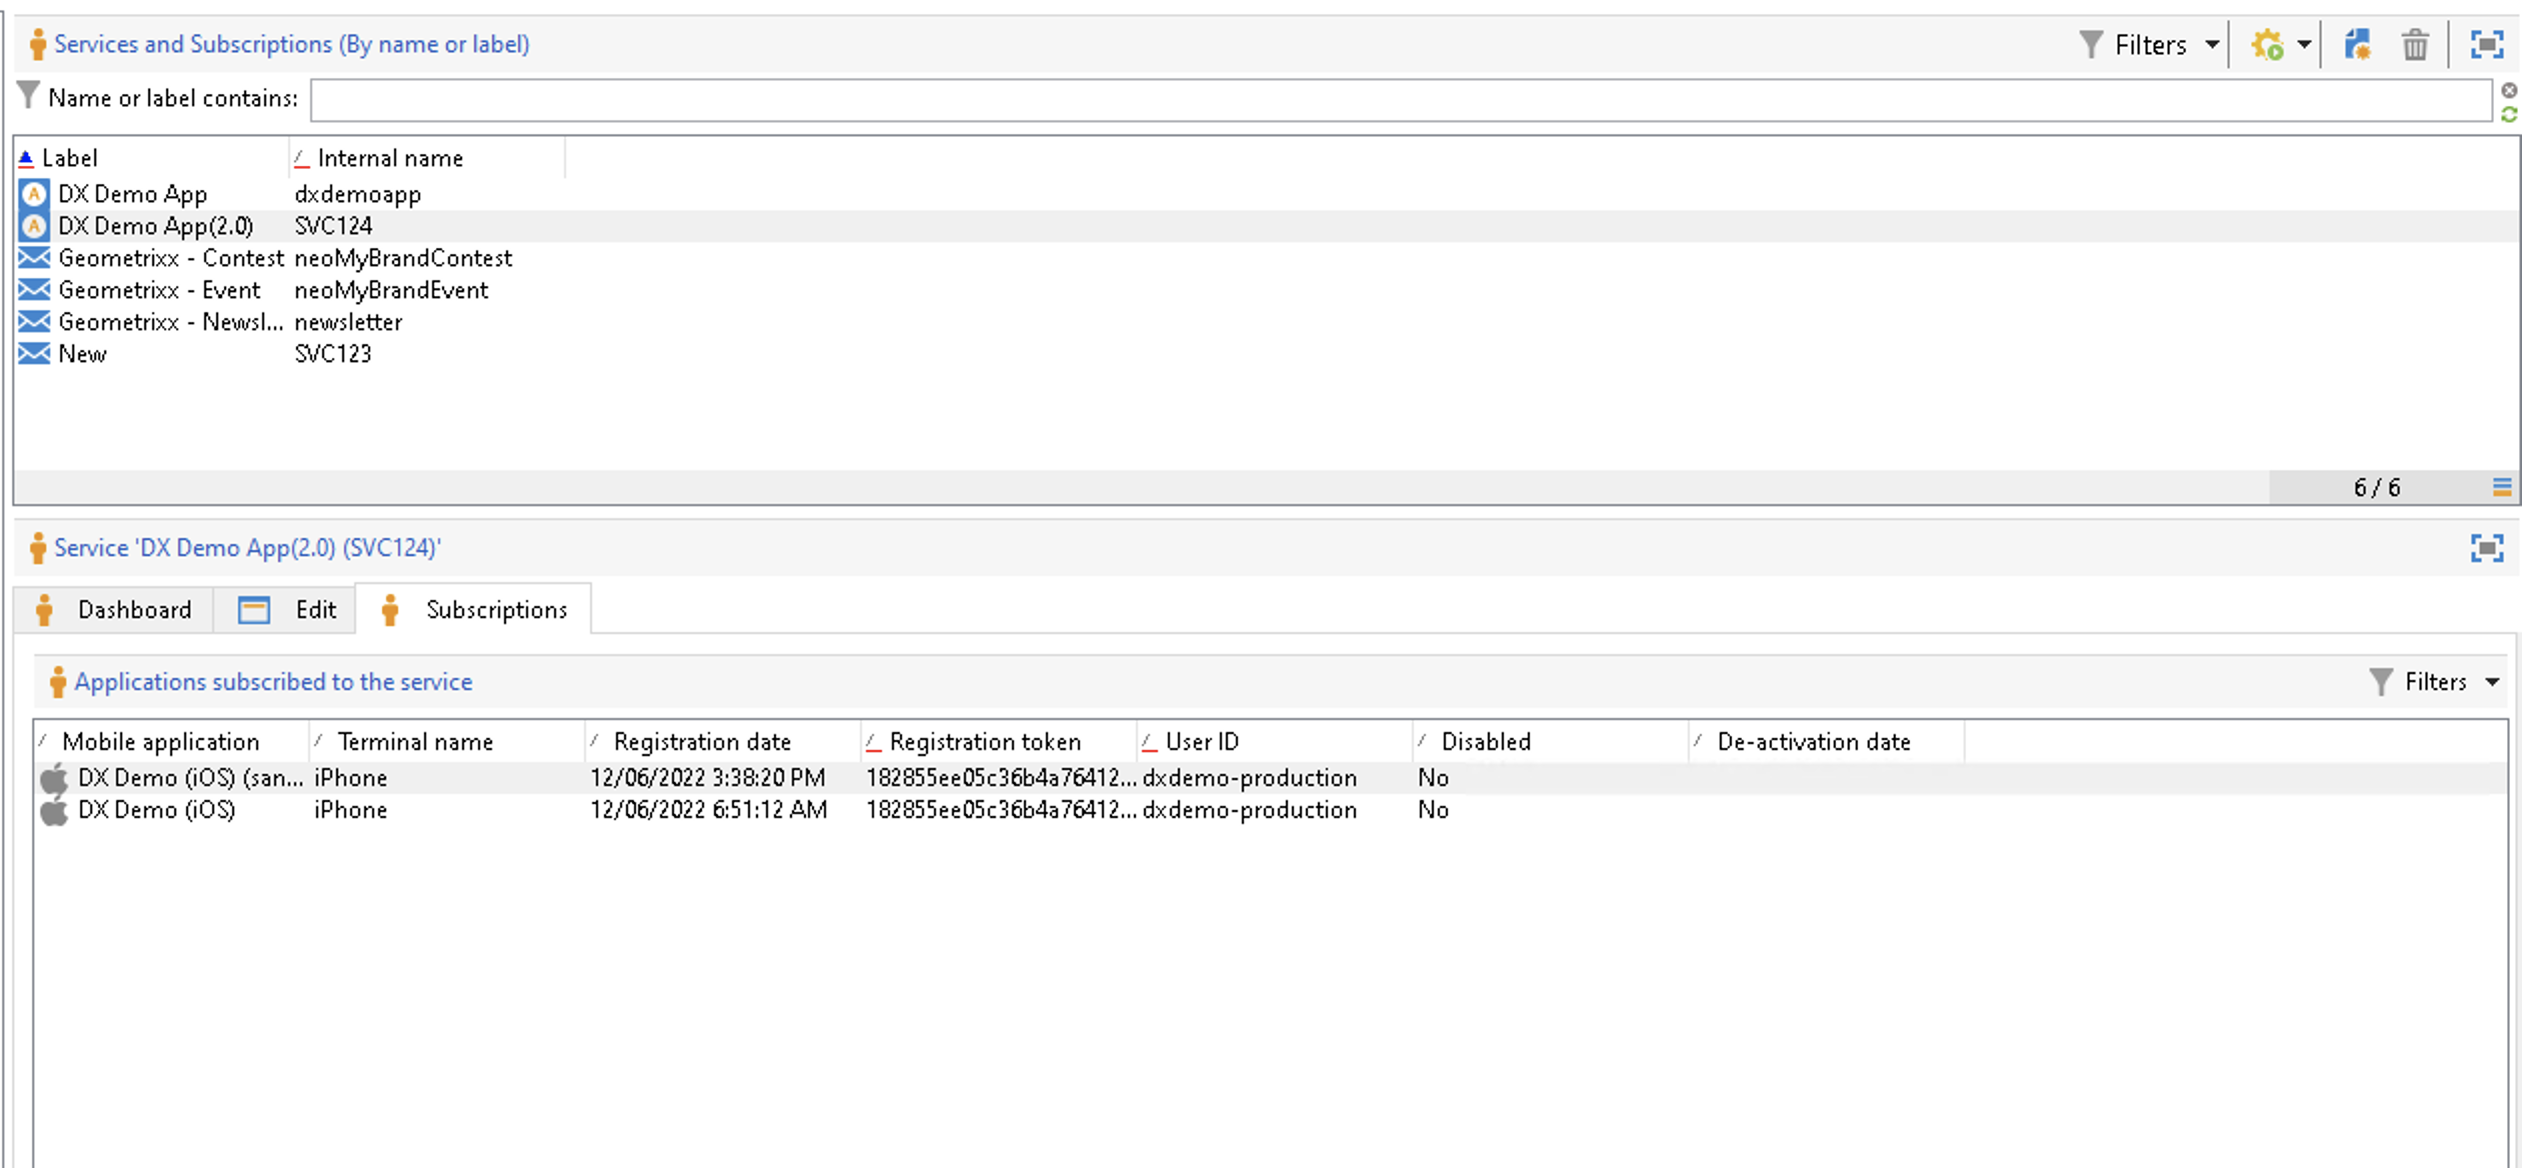Sort by Terminal name column
The width and height of the screenshot is (2522, 1168).
447,742
